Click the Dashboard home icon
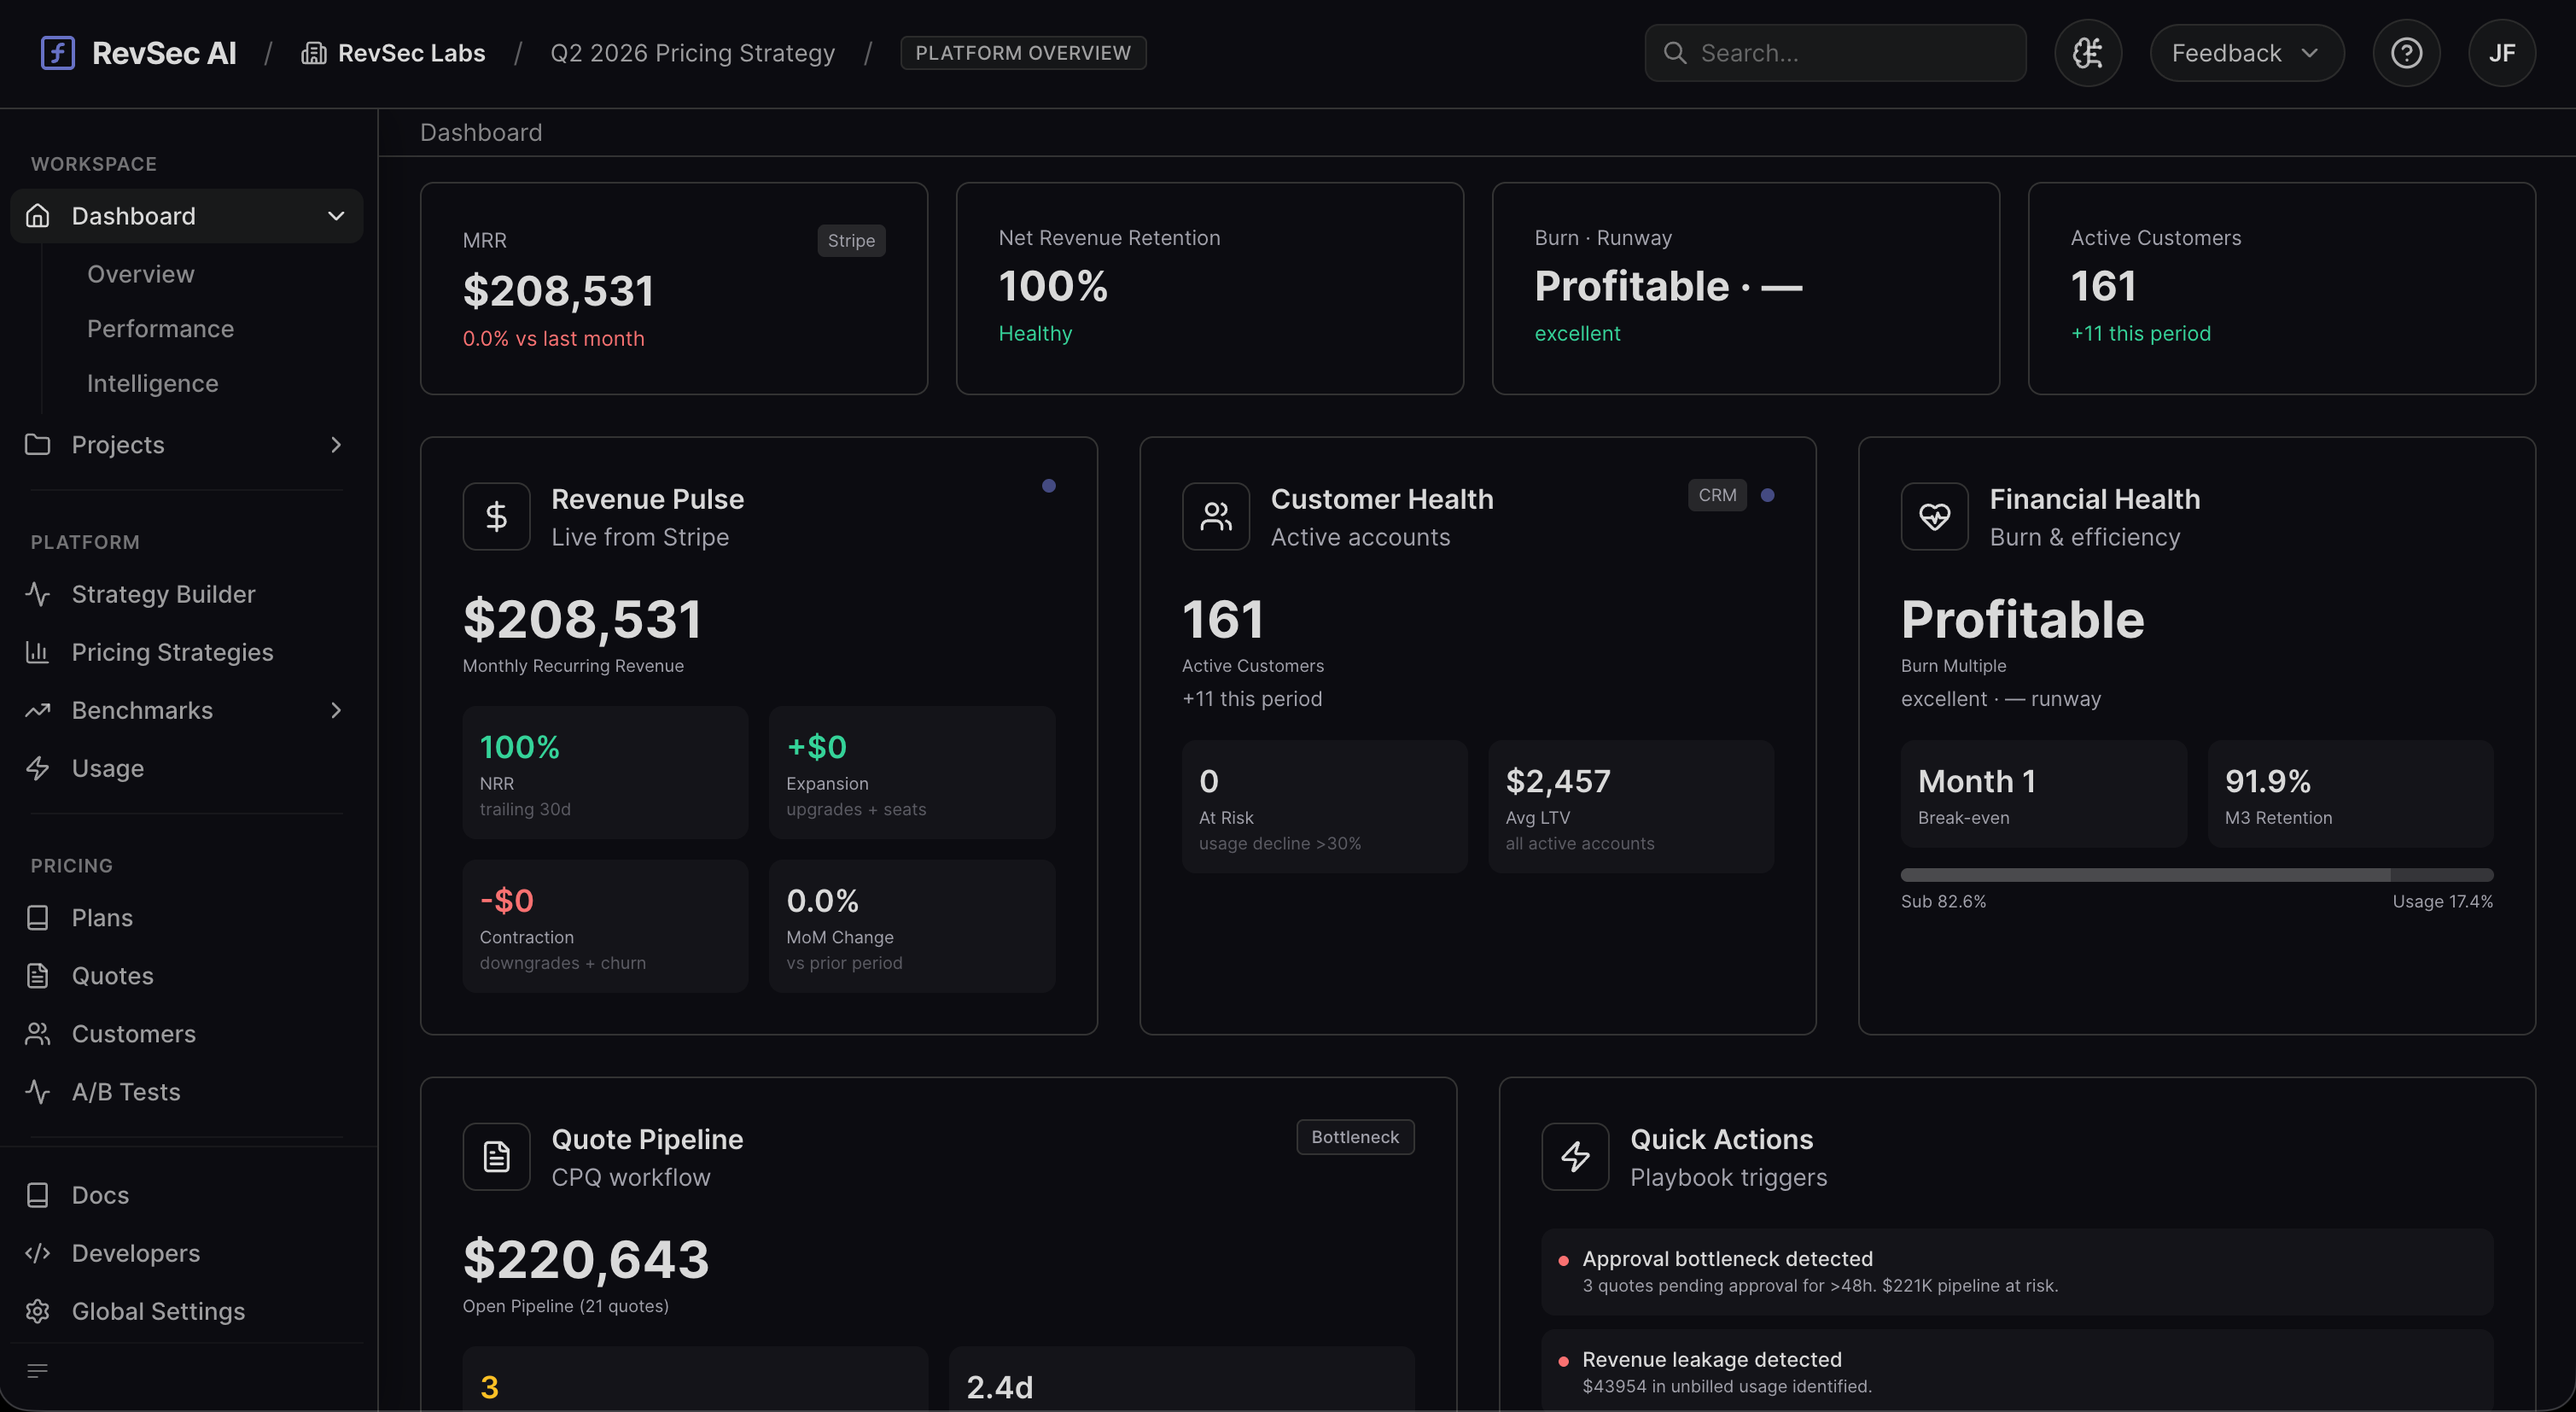This screenshot has height=1412, width=2576. click(x=37, y=216)
